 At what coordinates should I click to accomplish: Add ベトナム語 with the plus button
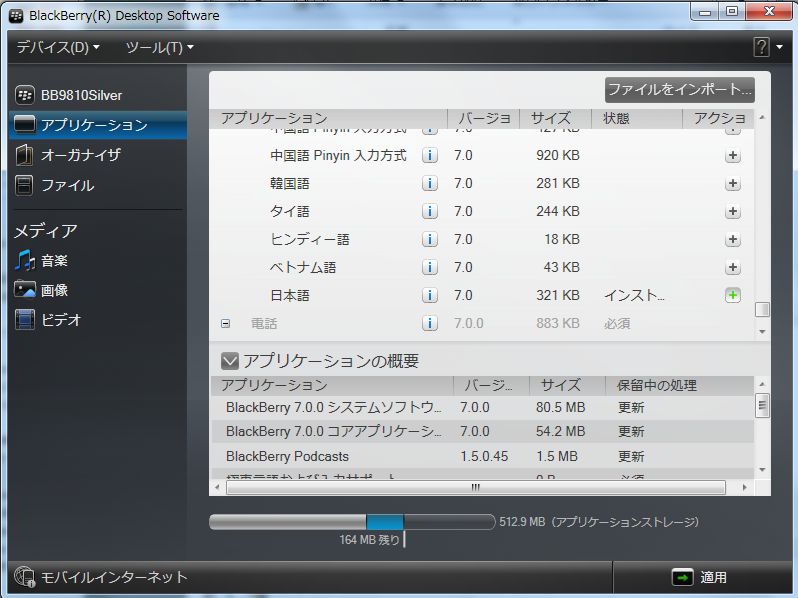(x=732, y=267)
